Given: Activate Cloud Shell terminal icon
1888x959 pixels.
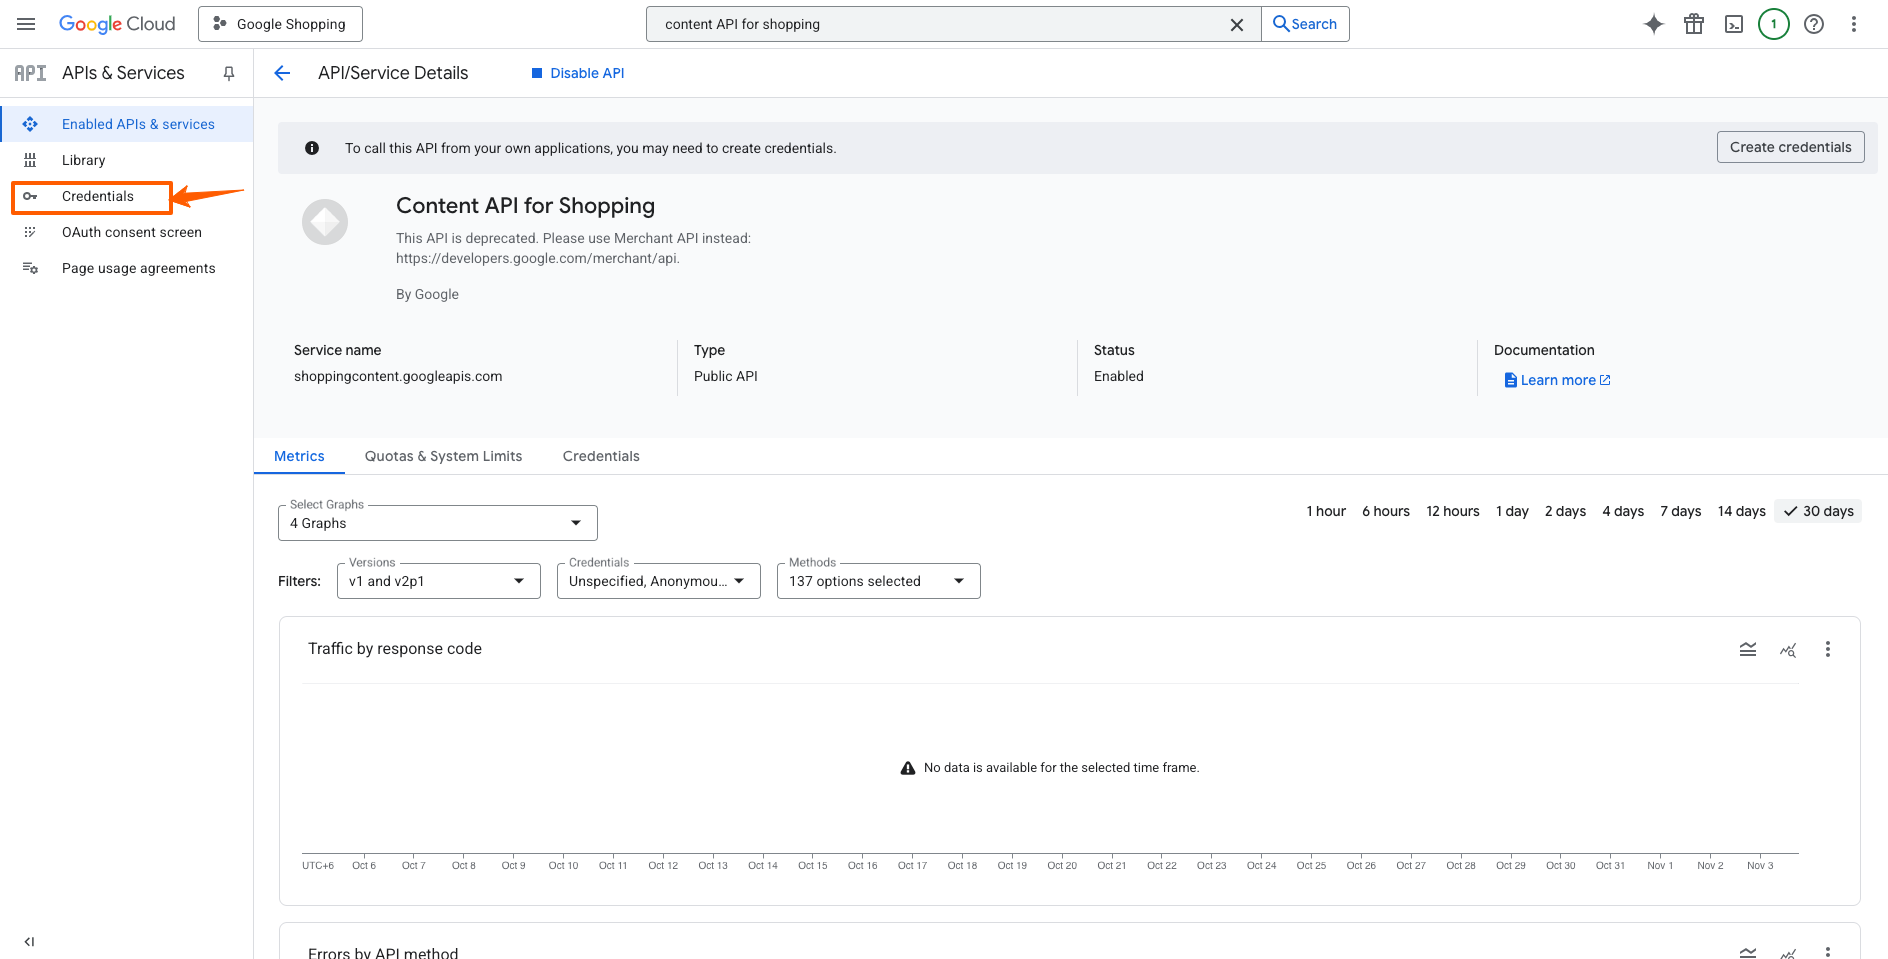Looking at the screenshot, I should tap(1734, 24).
